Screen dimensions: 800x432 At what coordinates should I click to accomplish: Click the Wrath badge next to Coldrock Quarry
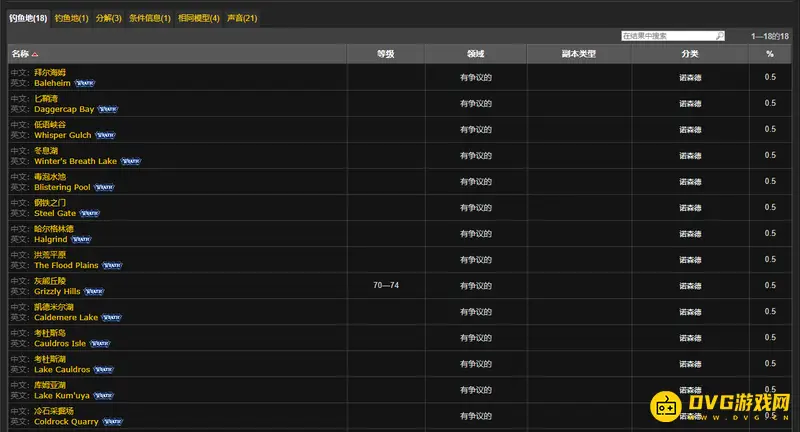(112, 421)
